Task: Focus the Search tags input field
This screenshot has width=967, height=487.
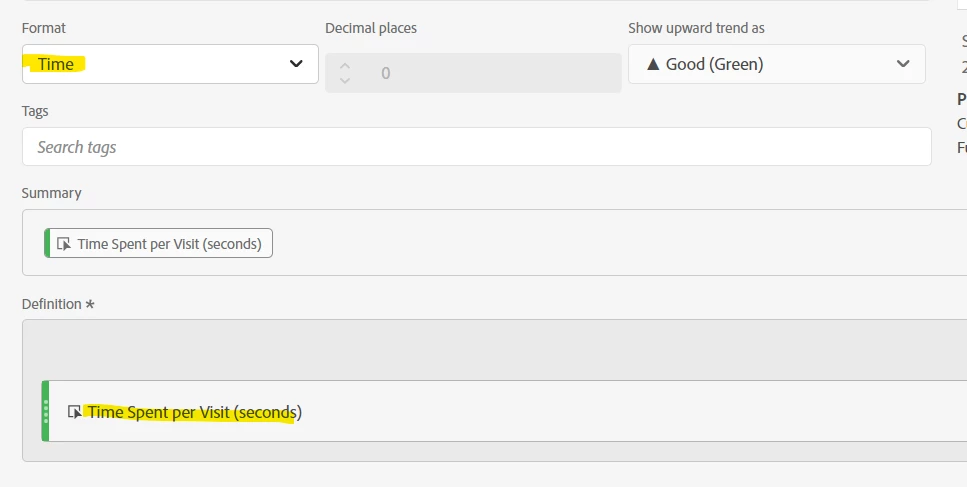Action: (x=476, y=147)
